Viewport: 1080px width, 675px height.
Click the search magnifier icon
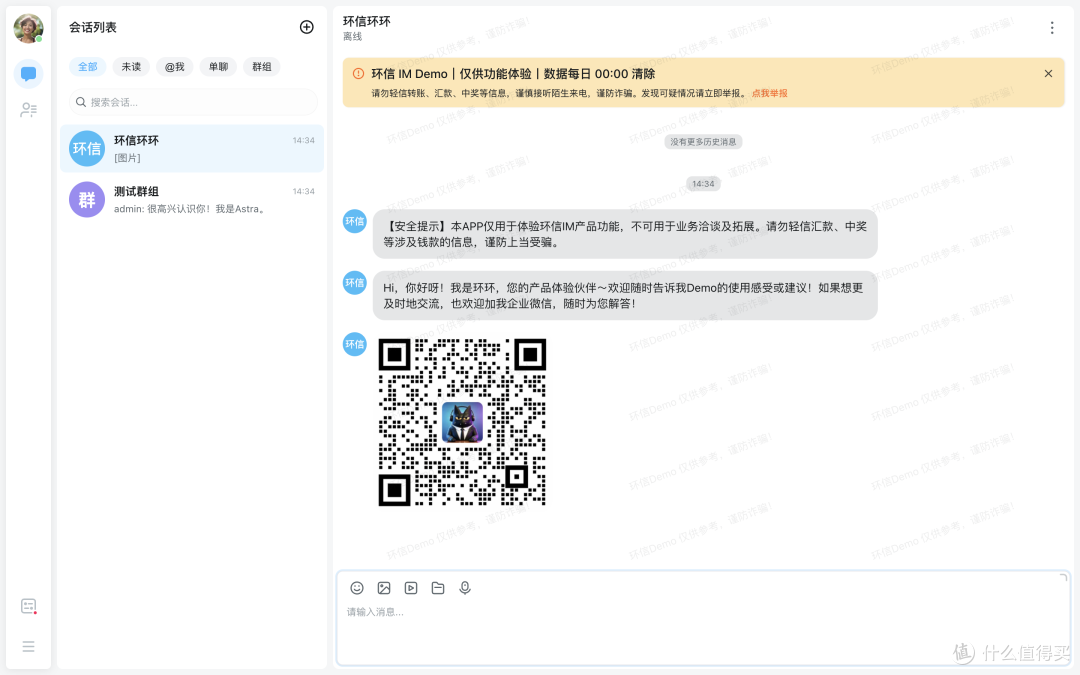point(81,102)
